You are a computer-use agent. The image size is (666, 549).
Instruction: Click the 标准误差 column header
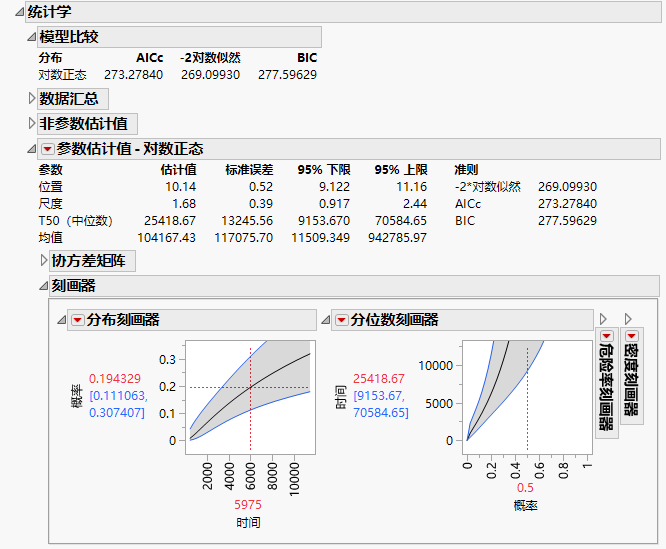(x=249, y=170)
